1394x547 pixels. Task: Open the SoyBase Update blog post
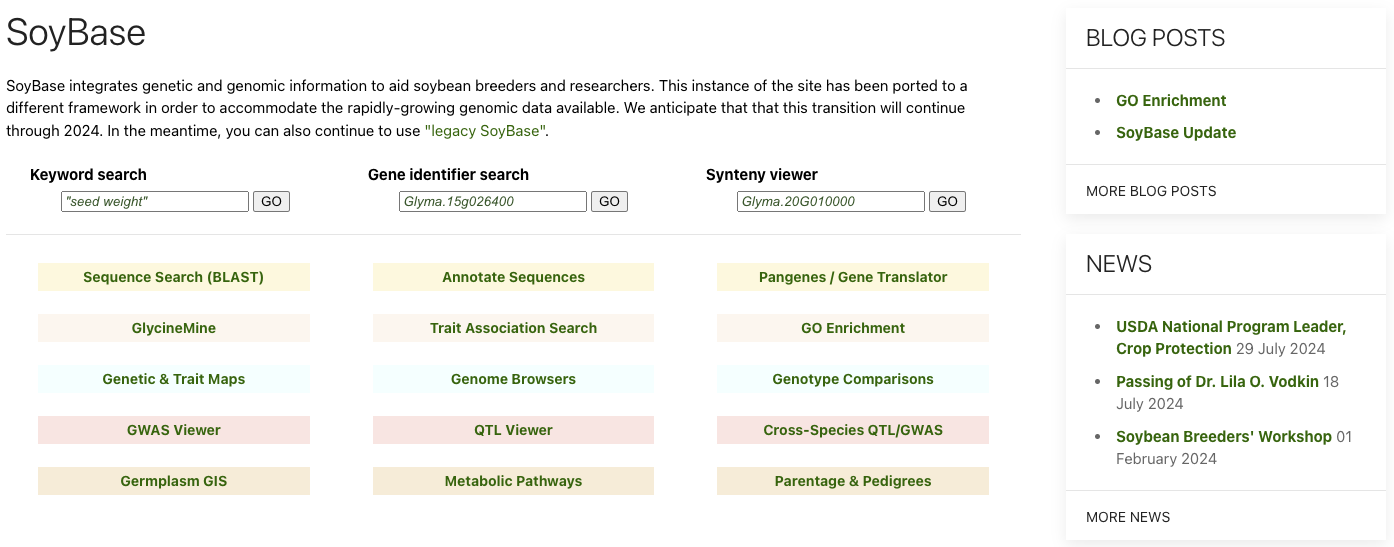click(x=1176, y=132)
